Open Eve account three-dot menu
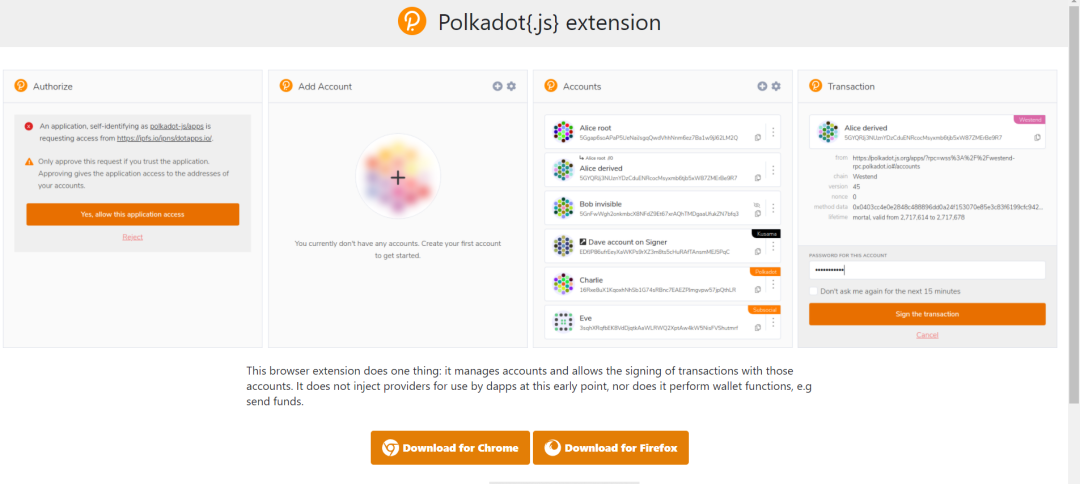This screenshot has width=1080, height=484. pos(772,322)
